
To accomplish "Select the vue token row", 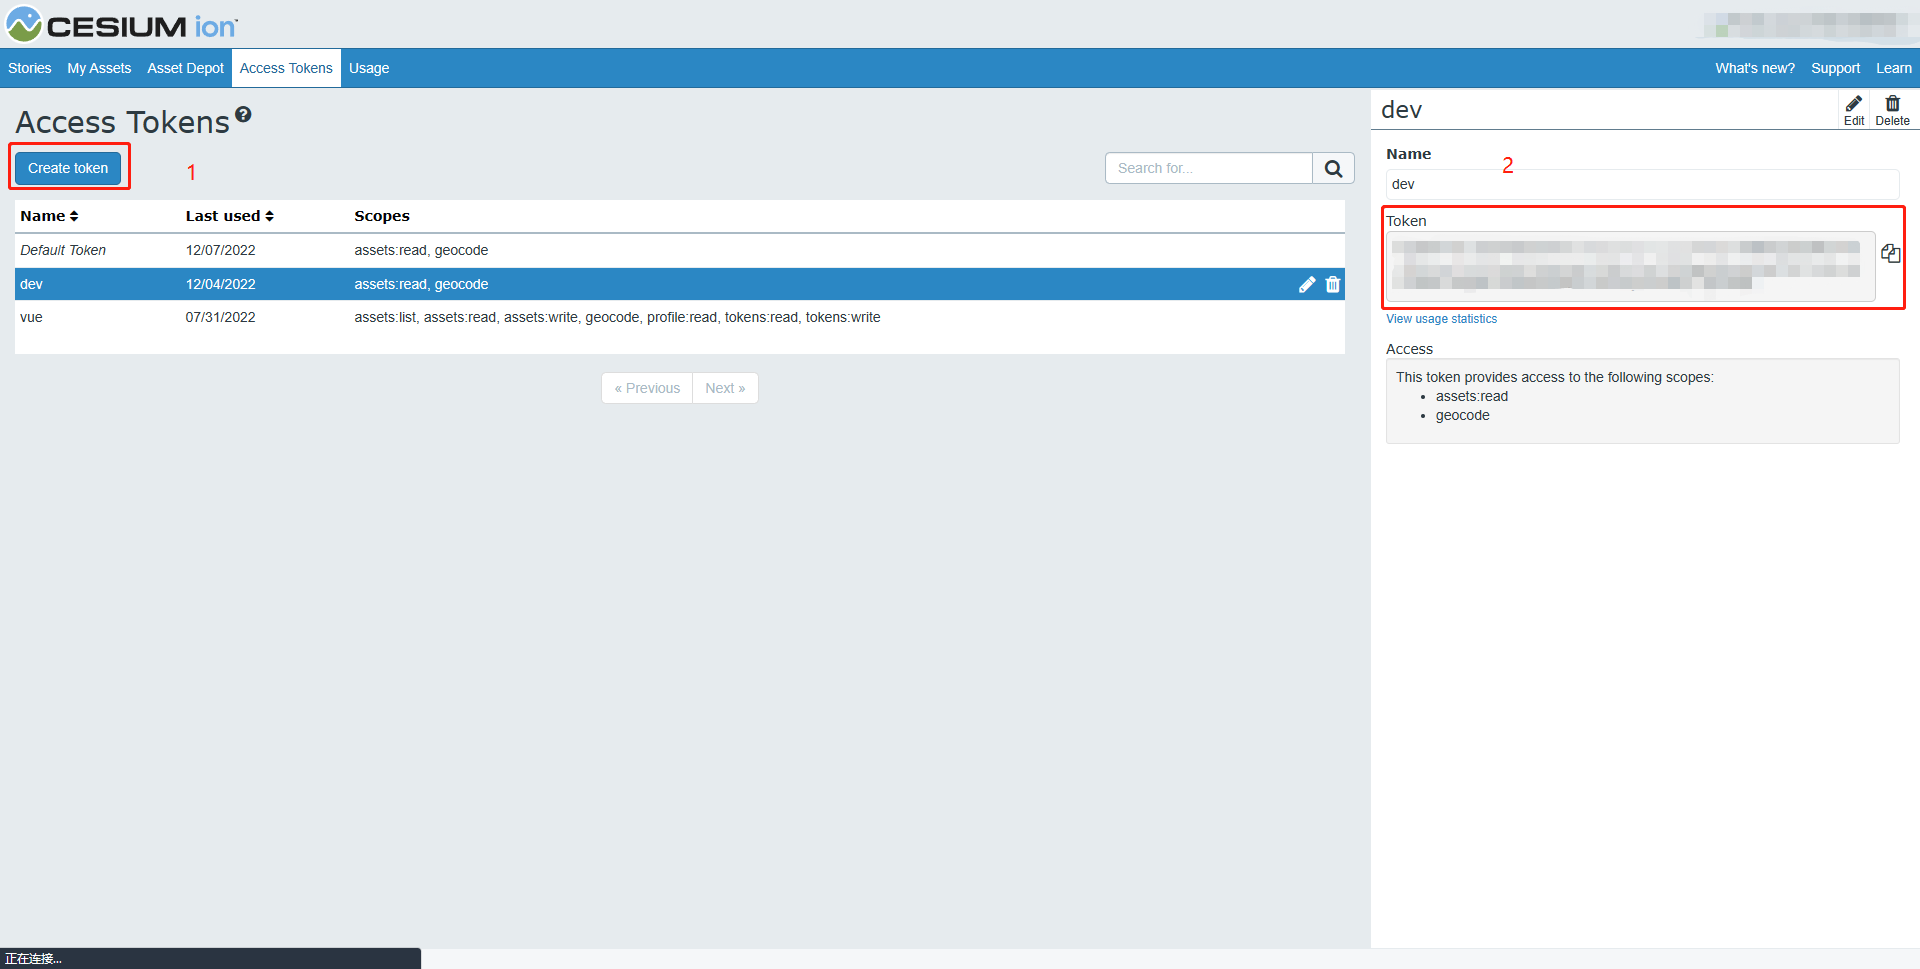I will [x=679, y=317].
